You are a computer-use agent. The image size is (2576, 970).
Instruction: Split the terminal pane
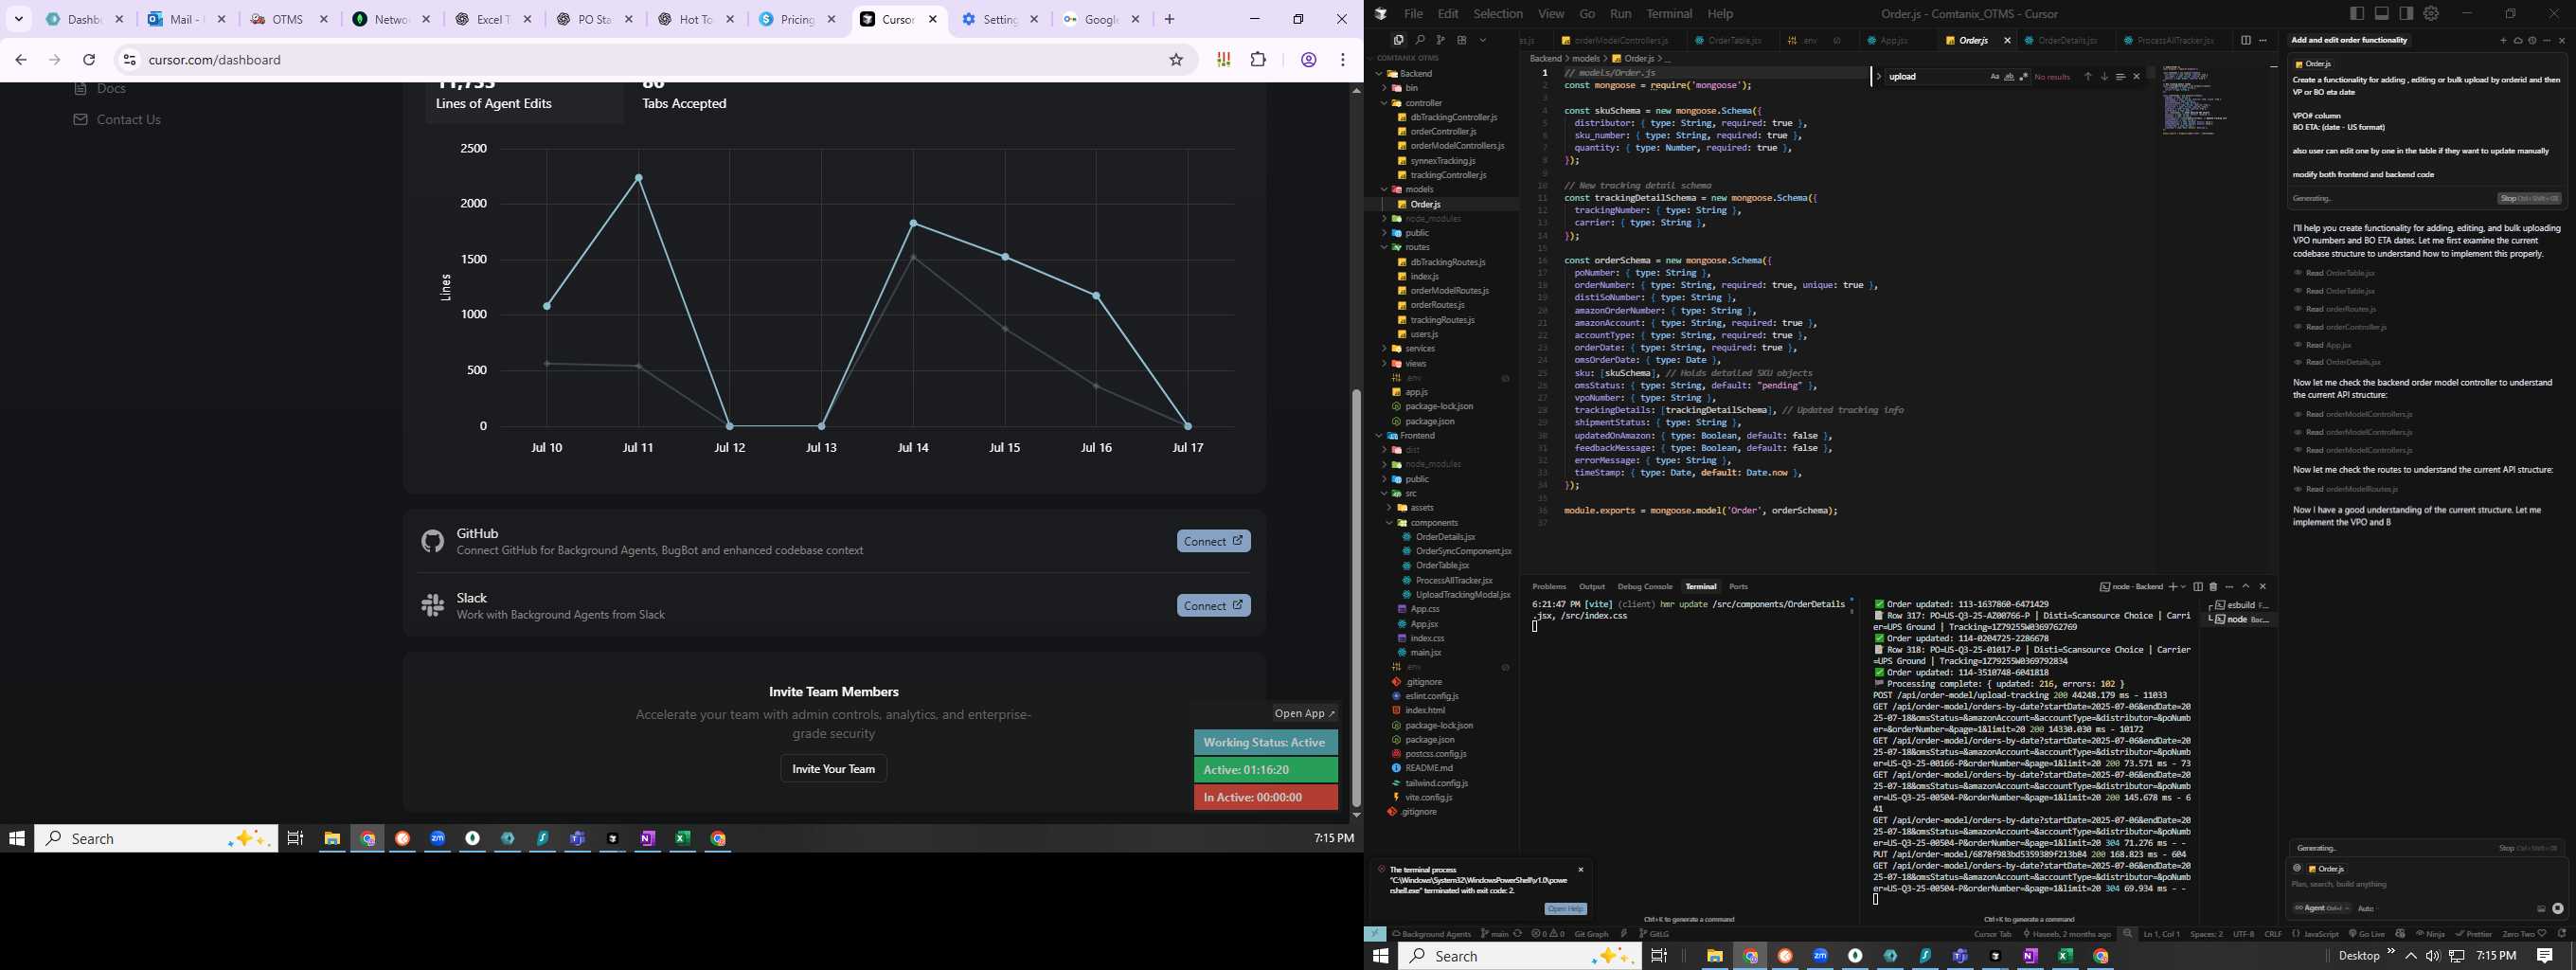coord(2197,586)
